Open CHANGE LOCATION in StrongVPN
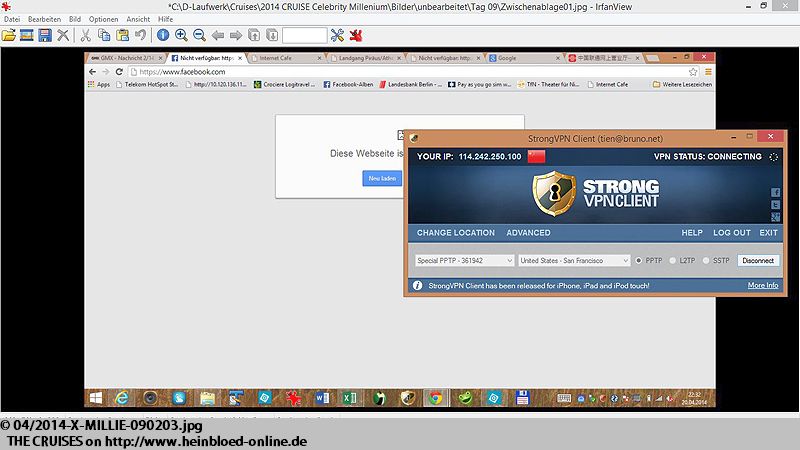The height and width of the screenshot is (450, 800). pos(456,233)
